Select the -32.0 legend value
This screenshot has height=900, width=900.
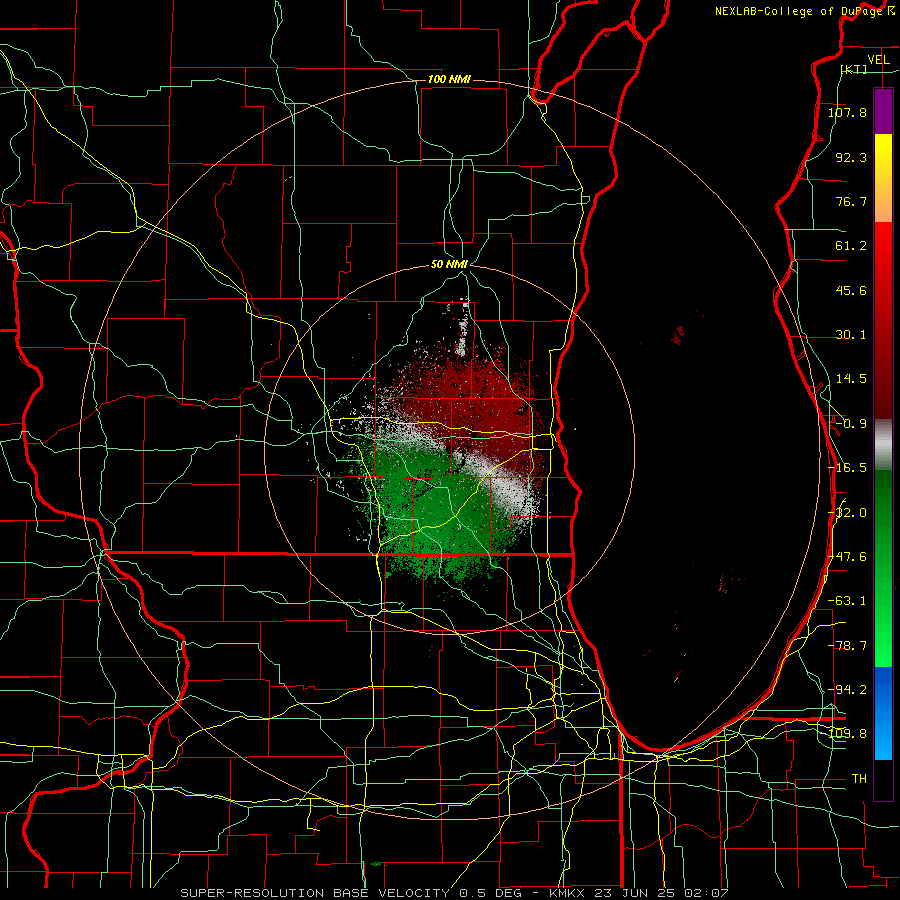[847, 513]
